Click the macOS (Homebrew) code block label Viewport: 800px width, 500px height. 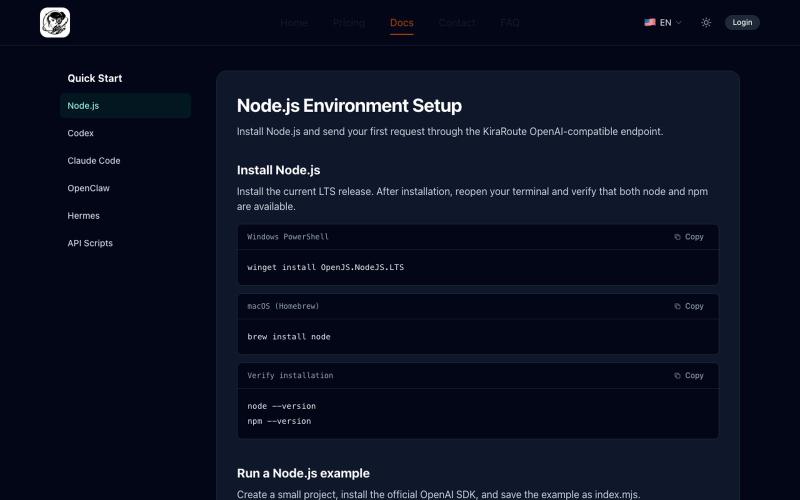click(x=283, y=306)
